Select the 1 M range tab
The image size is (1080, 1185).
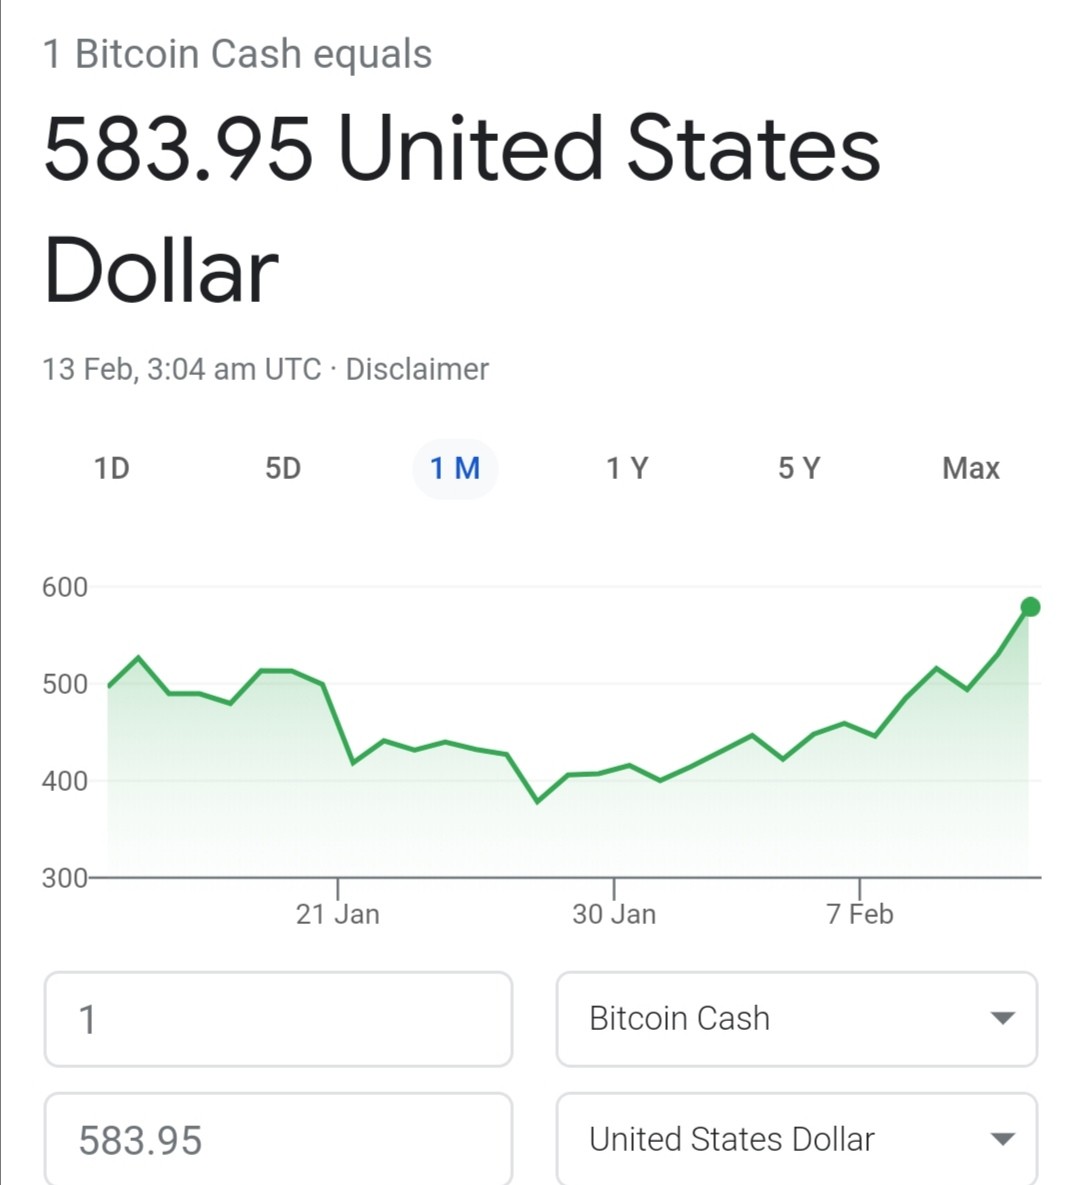[455, 469]
